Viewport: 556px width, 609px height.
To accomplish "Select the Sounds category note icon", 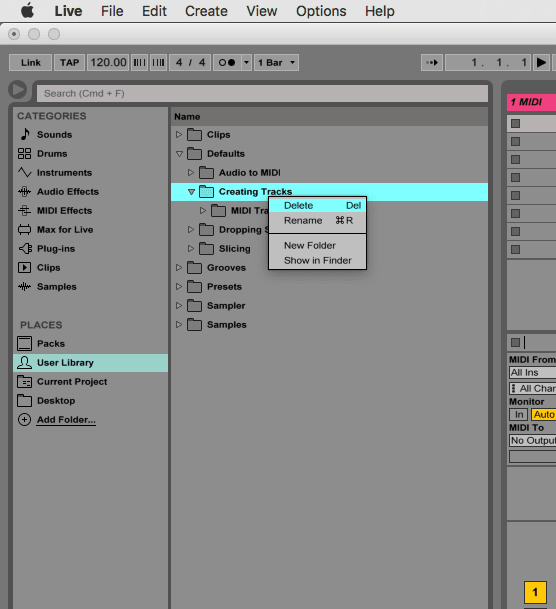I will (x=25, y=134).
